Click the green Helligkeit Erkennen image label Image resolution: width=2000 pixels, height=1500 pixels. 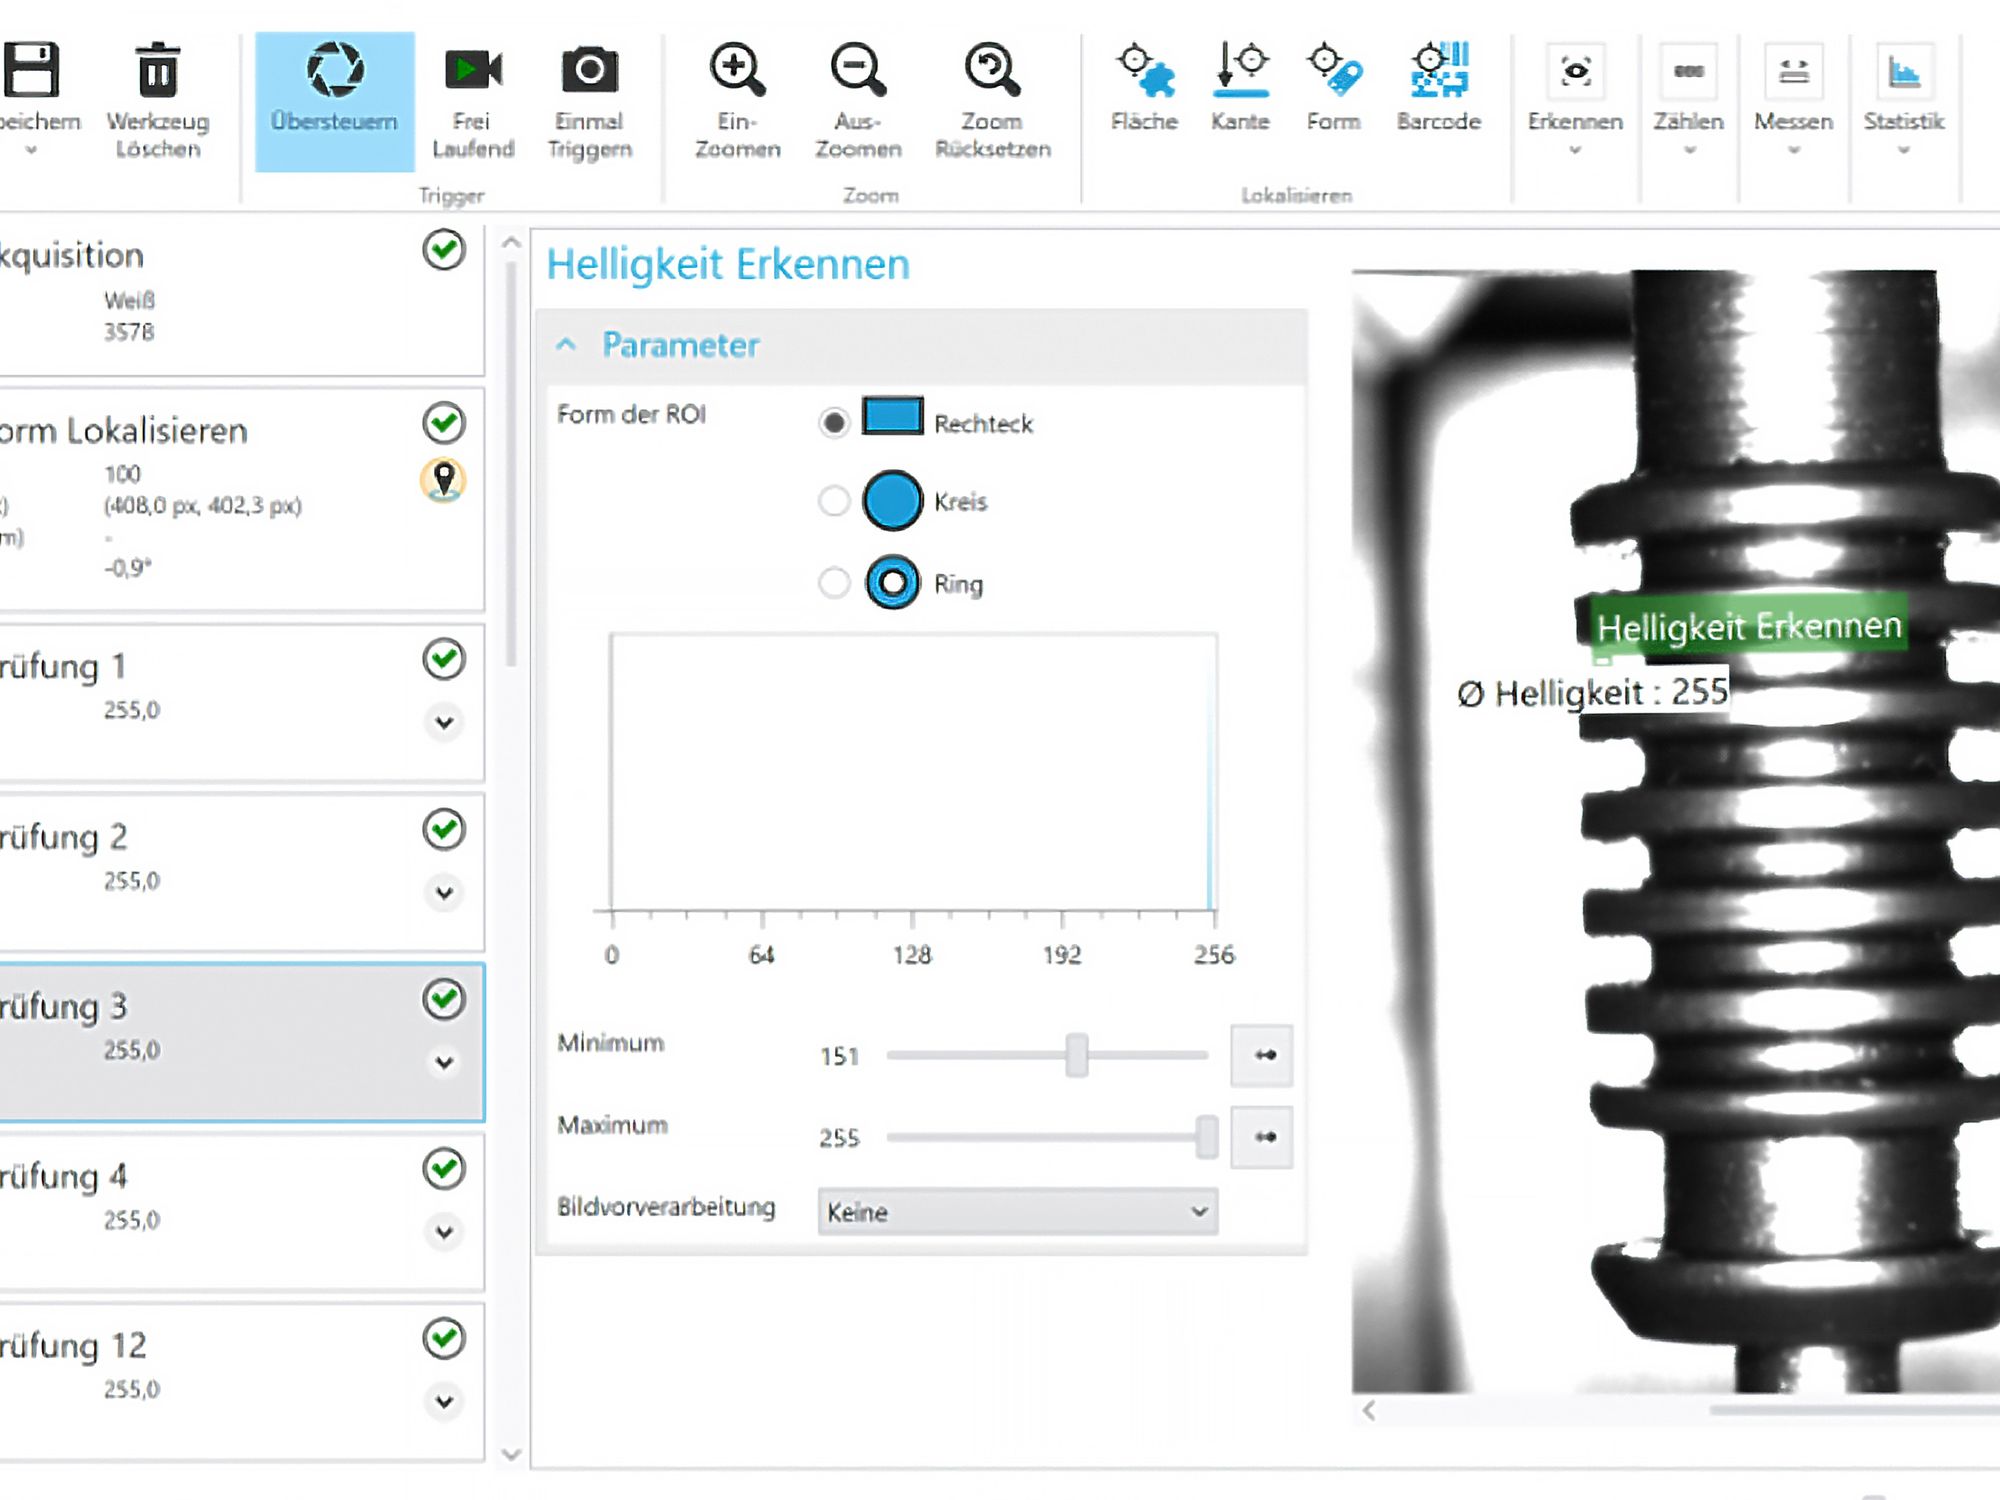point(1749,626)
